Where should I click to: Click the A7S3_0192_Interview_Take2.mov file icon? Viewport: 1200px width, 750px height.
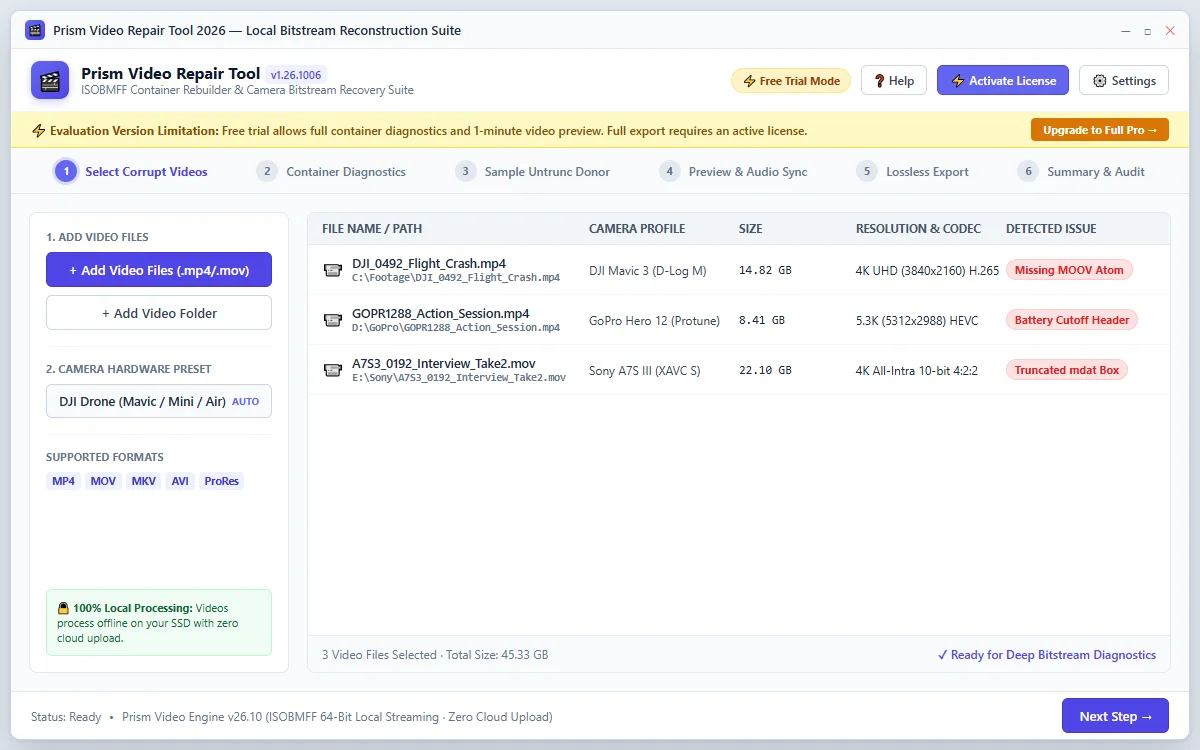pyautogui.click(x=333, y=370)
